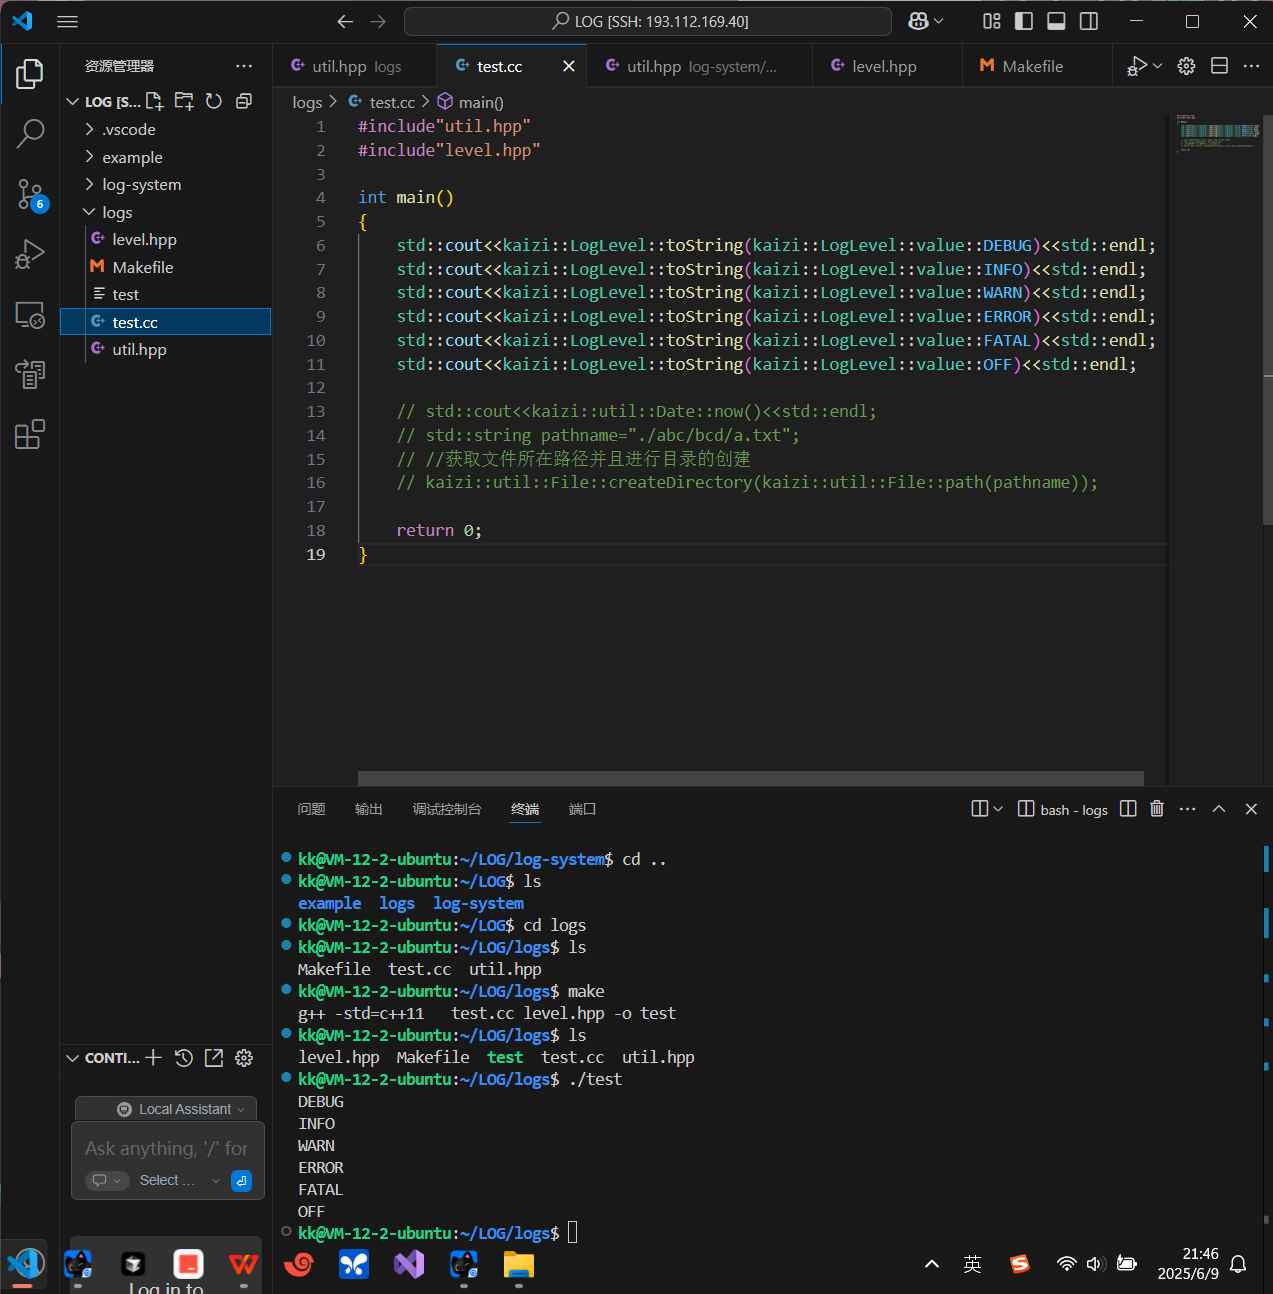The height and width of the screenshot is (1294, 1273).
Task: Start new Continue session with plus icon
Action: point(153,1057)
